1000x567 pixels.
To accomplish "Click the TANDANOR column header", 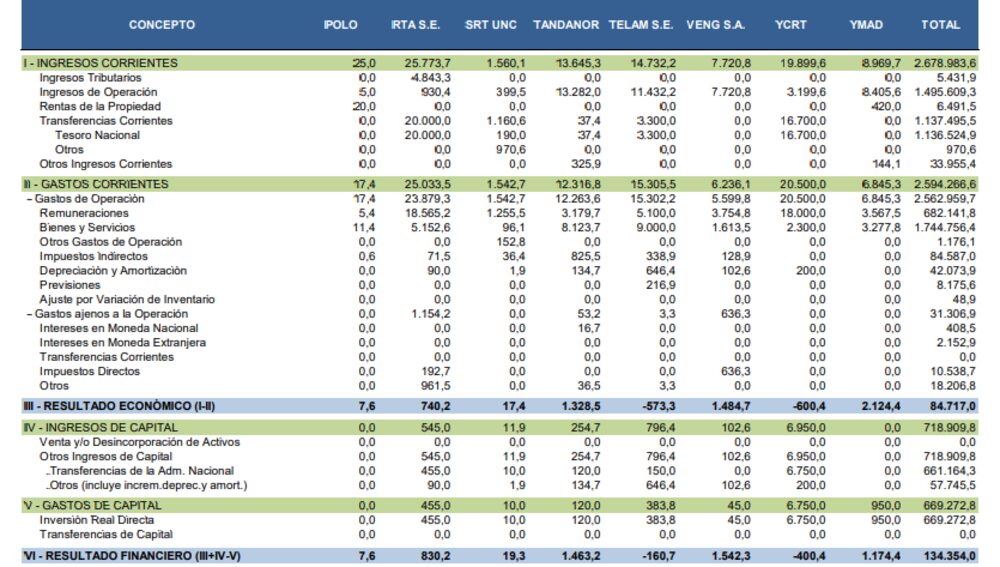I will point(566,25).
